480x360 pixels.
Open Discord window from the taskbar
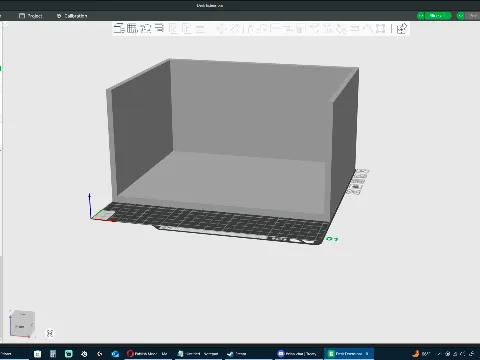point(298,353)
